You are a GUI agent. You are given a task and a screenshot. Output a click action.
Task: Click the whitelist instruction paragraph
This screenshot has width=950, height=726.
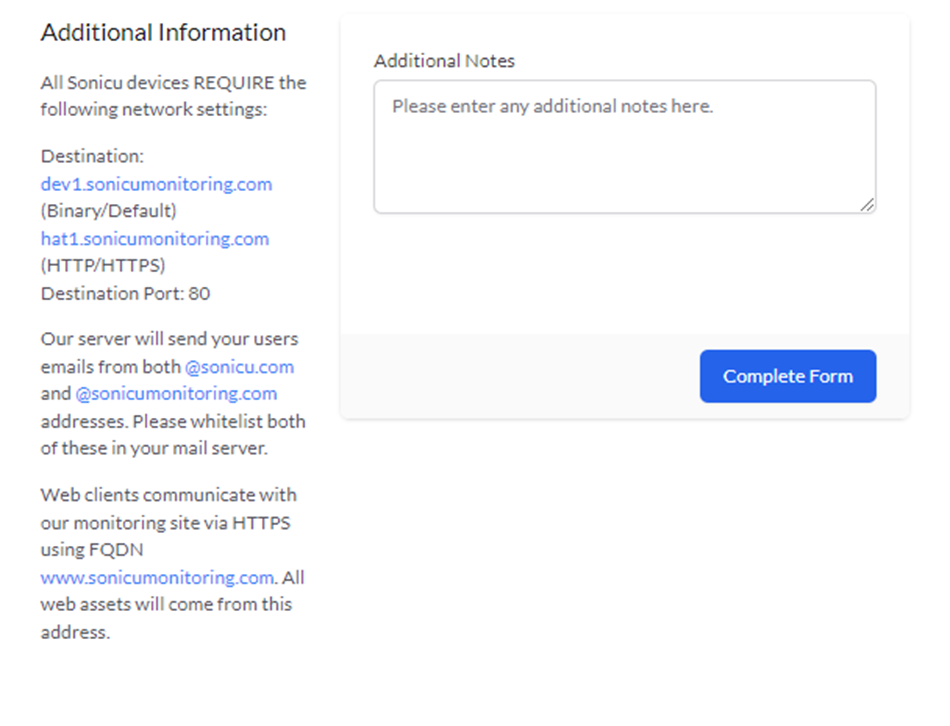coord(172,421)
